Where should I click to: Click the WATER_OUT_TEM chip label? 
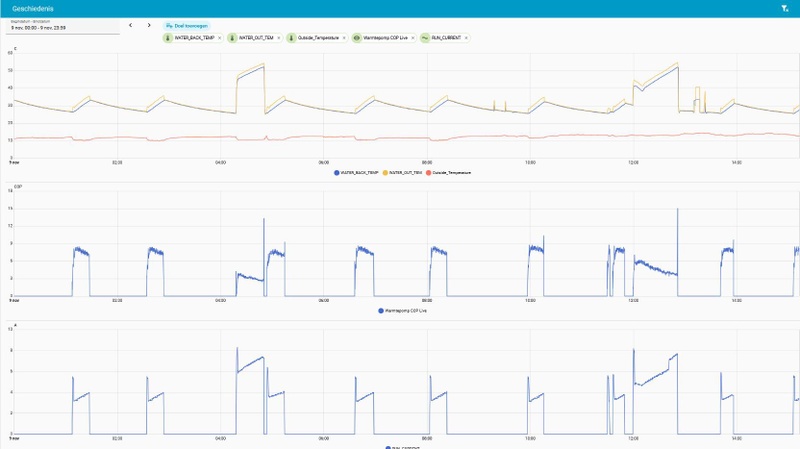[x=256, y=38]
